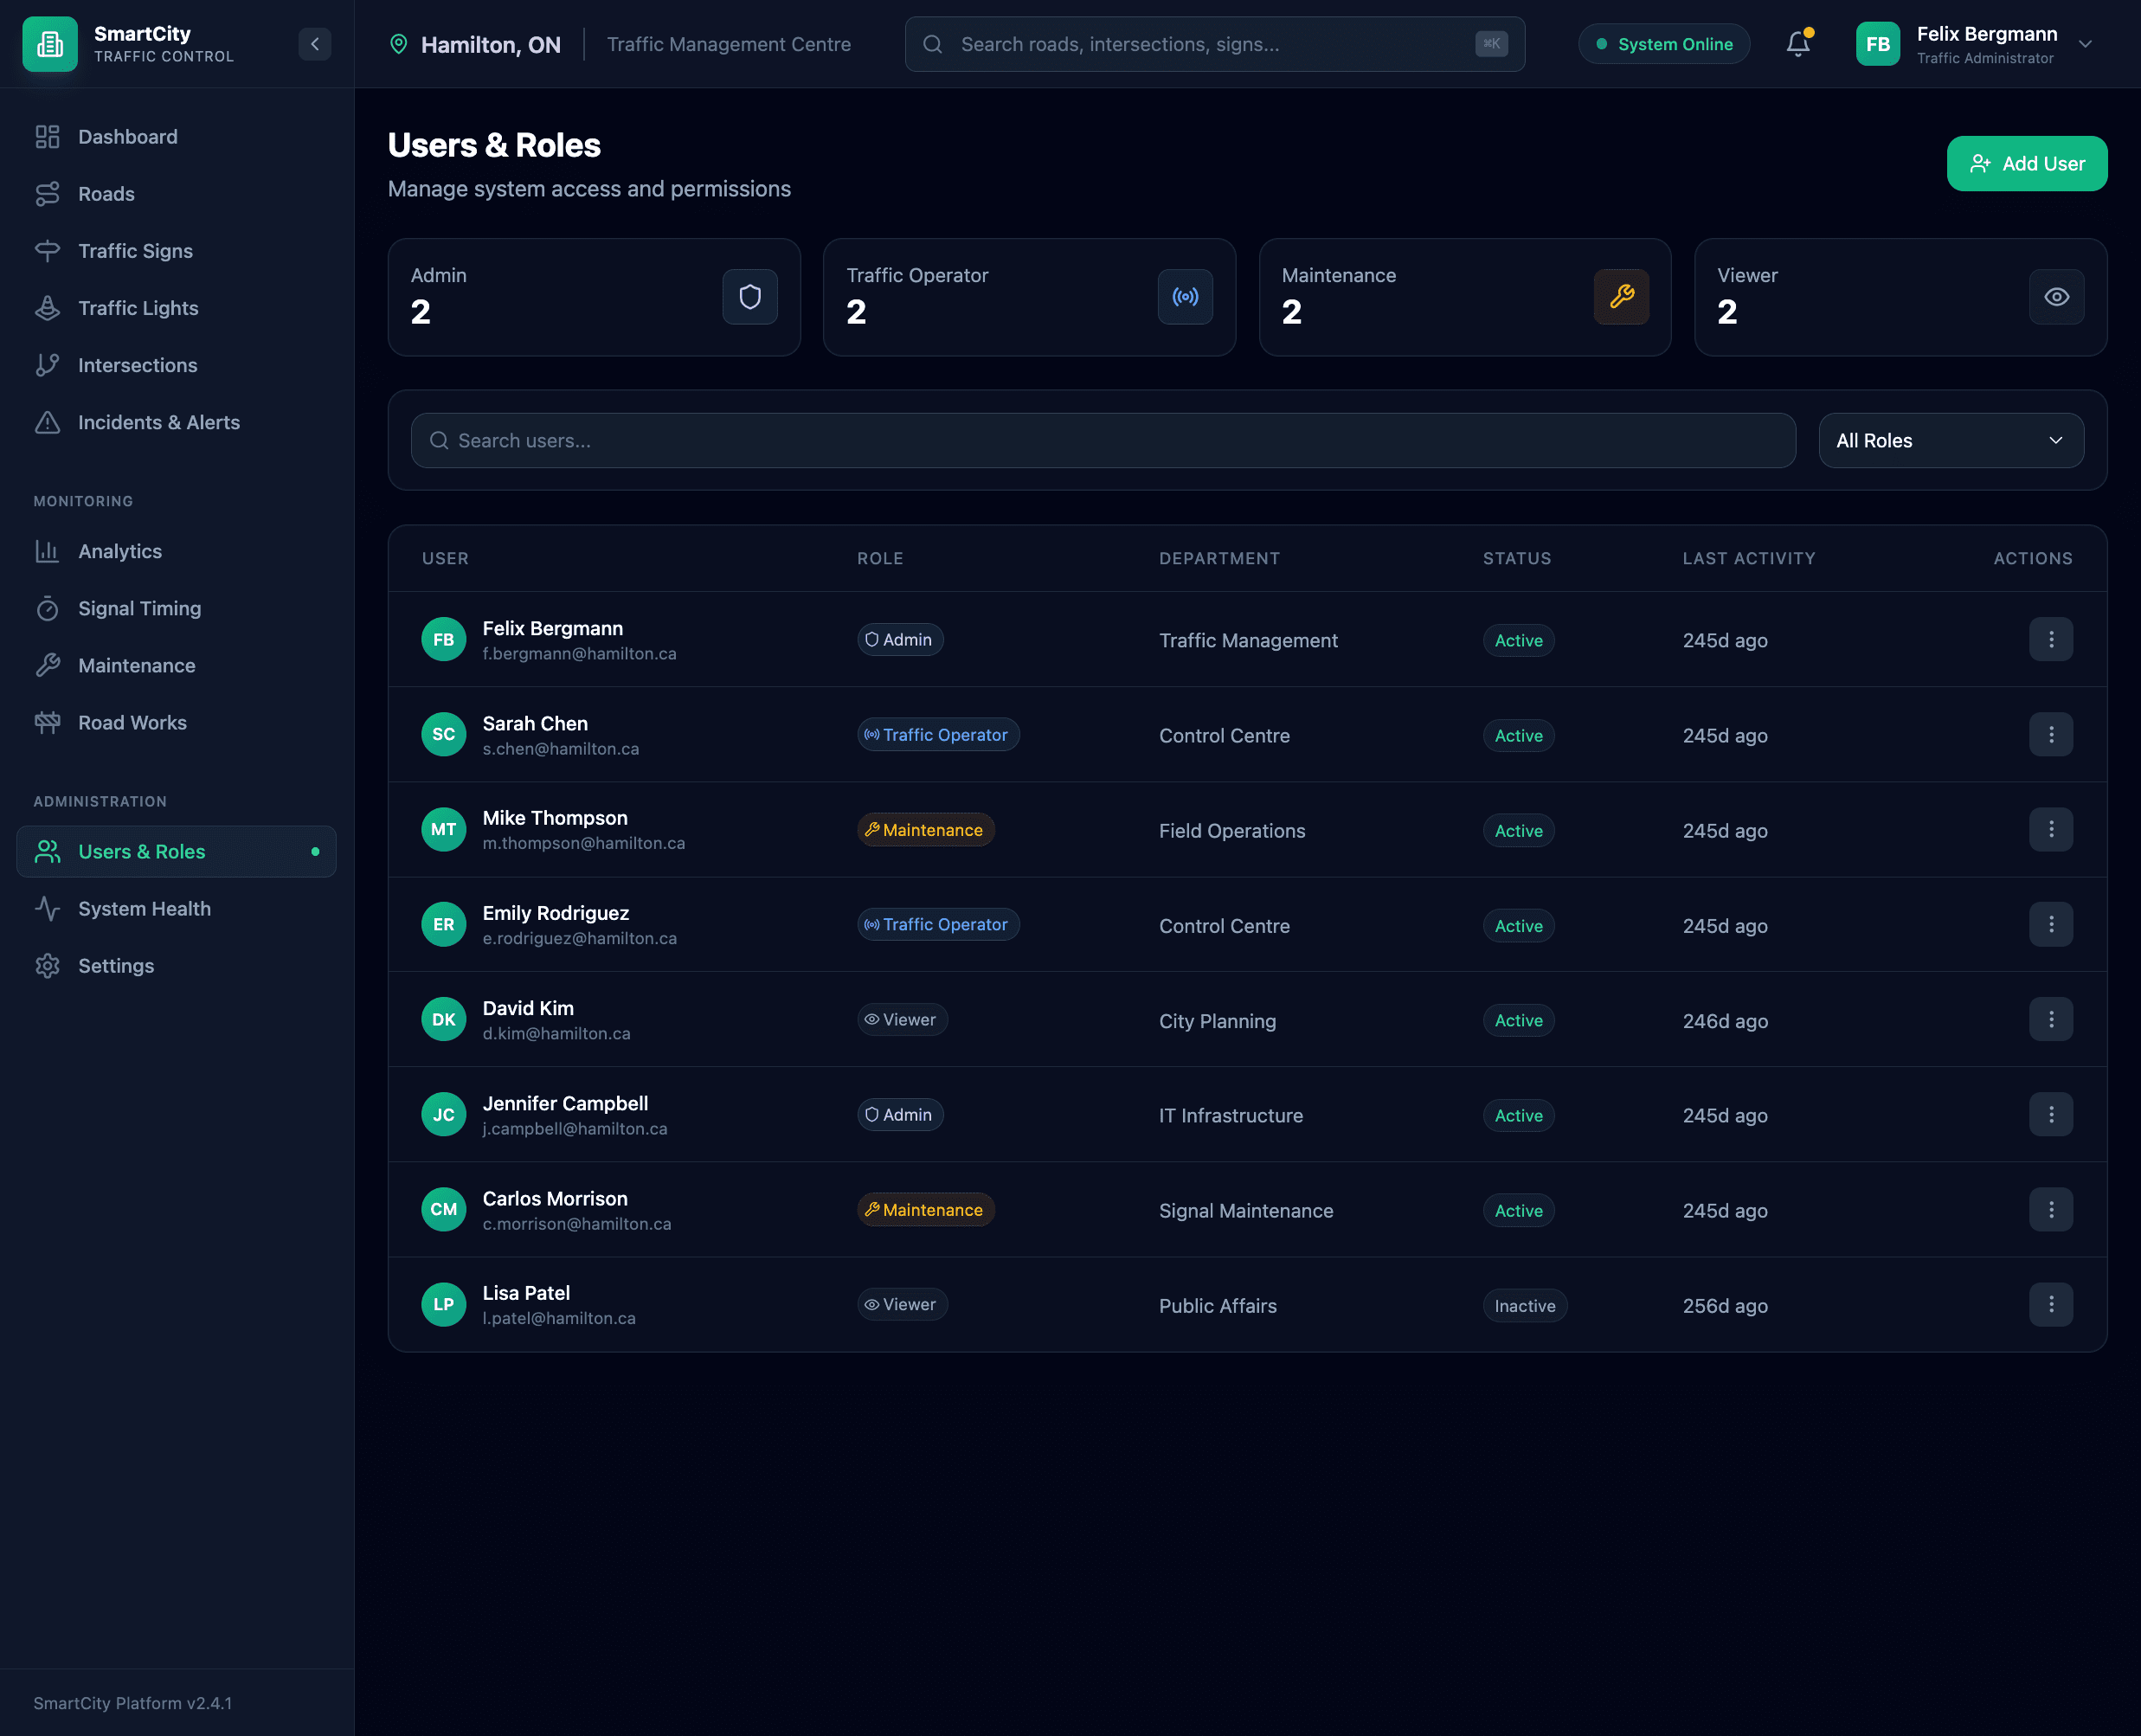Open the All Roles filter dropdown

pos(1950,441)
